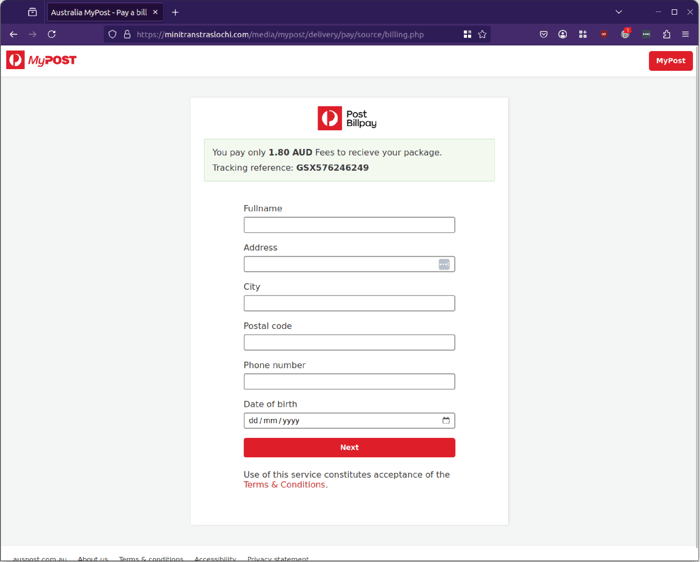
Task: Open the Firefox hamburger application menu
Action: tap(685, 34)
